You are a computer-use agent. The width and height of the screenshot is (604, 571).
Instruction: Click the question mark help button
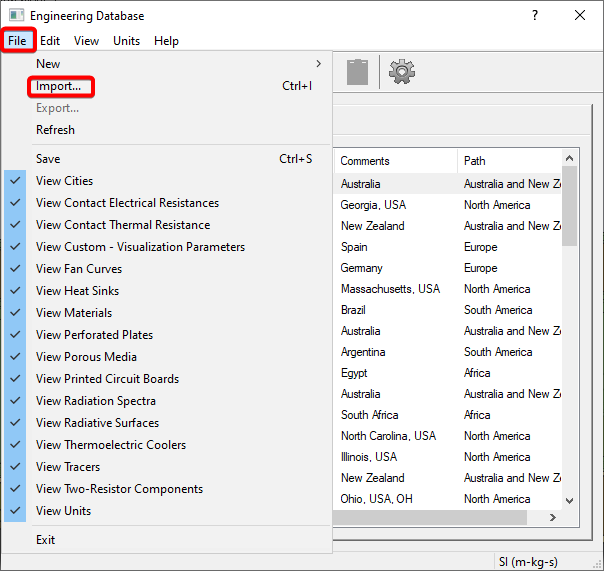pos(535,15)
